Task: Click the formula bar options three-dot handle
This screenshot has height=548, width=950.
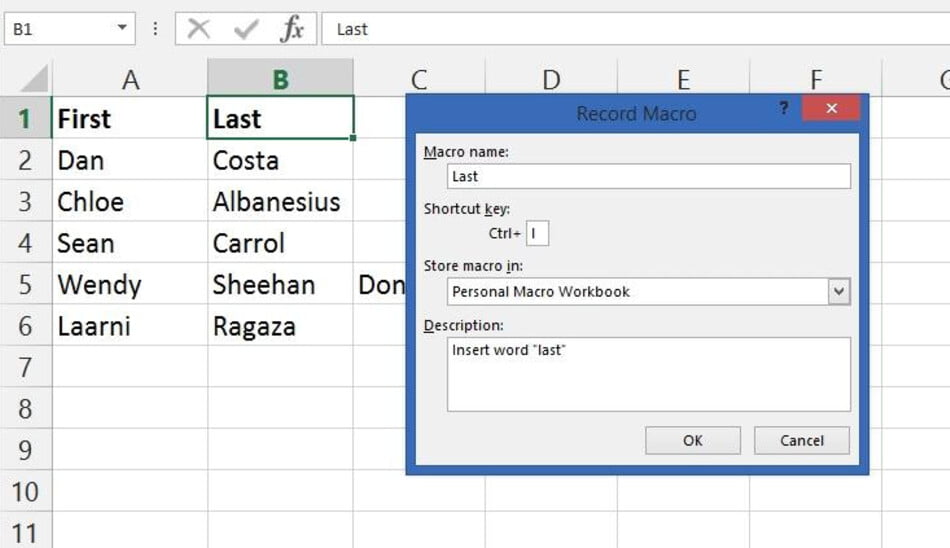Action: coord(155,28)
